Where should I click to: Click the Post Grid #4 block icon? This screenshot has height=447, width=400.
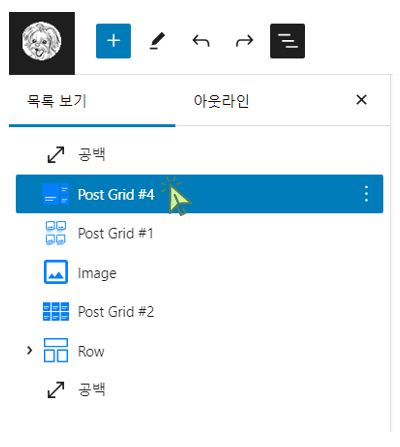point(56,194)
